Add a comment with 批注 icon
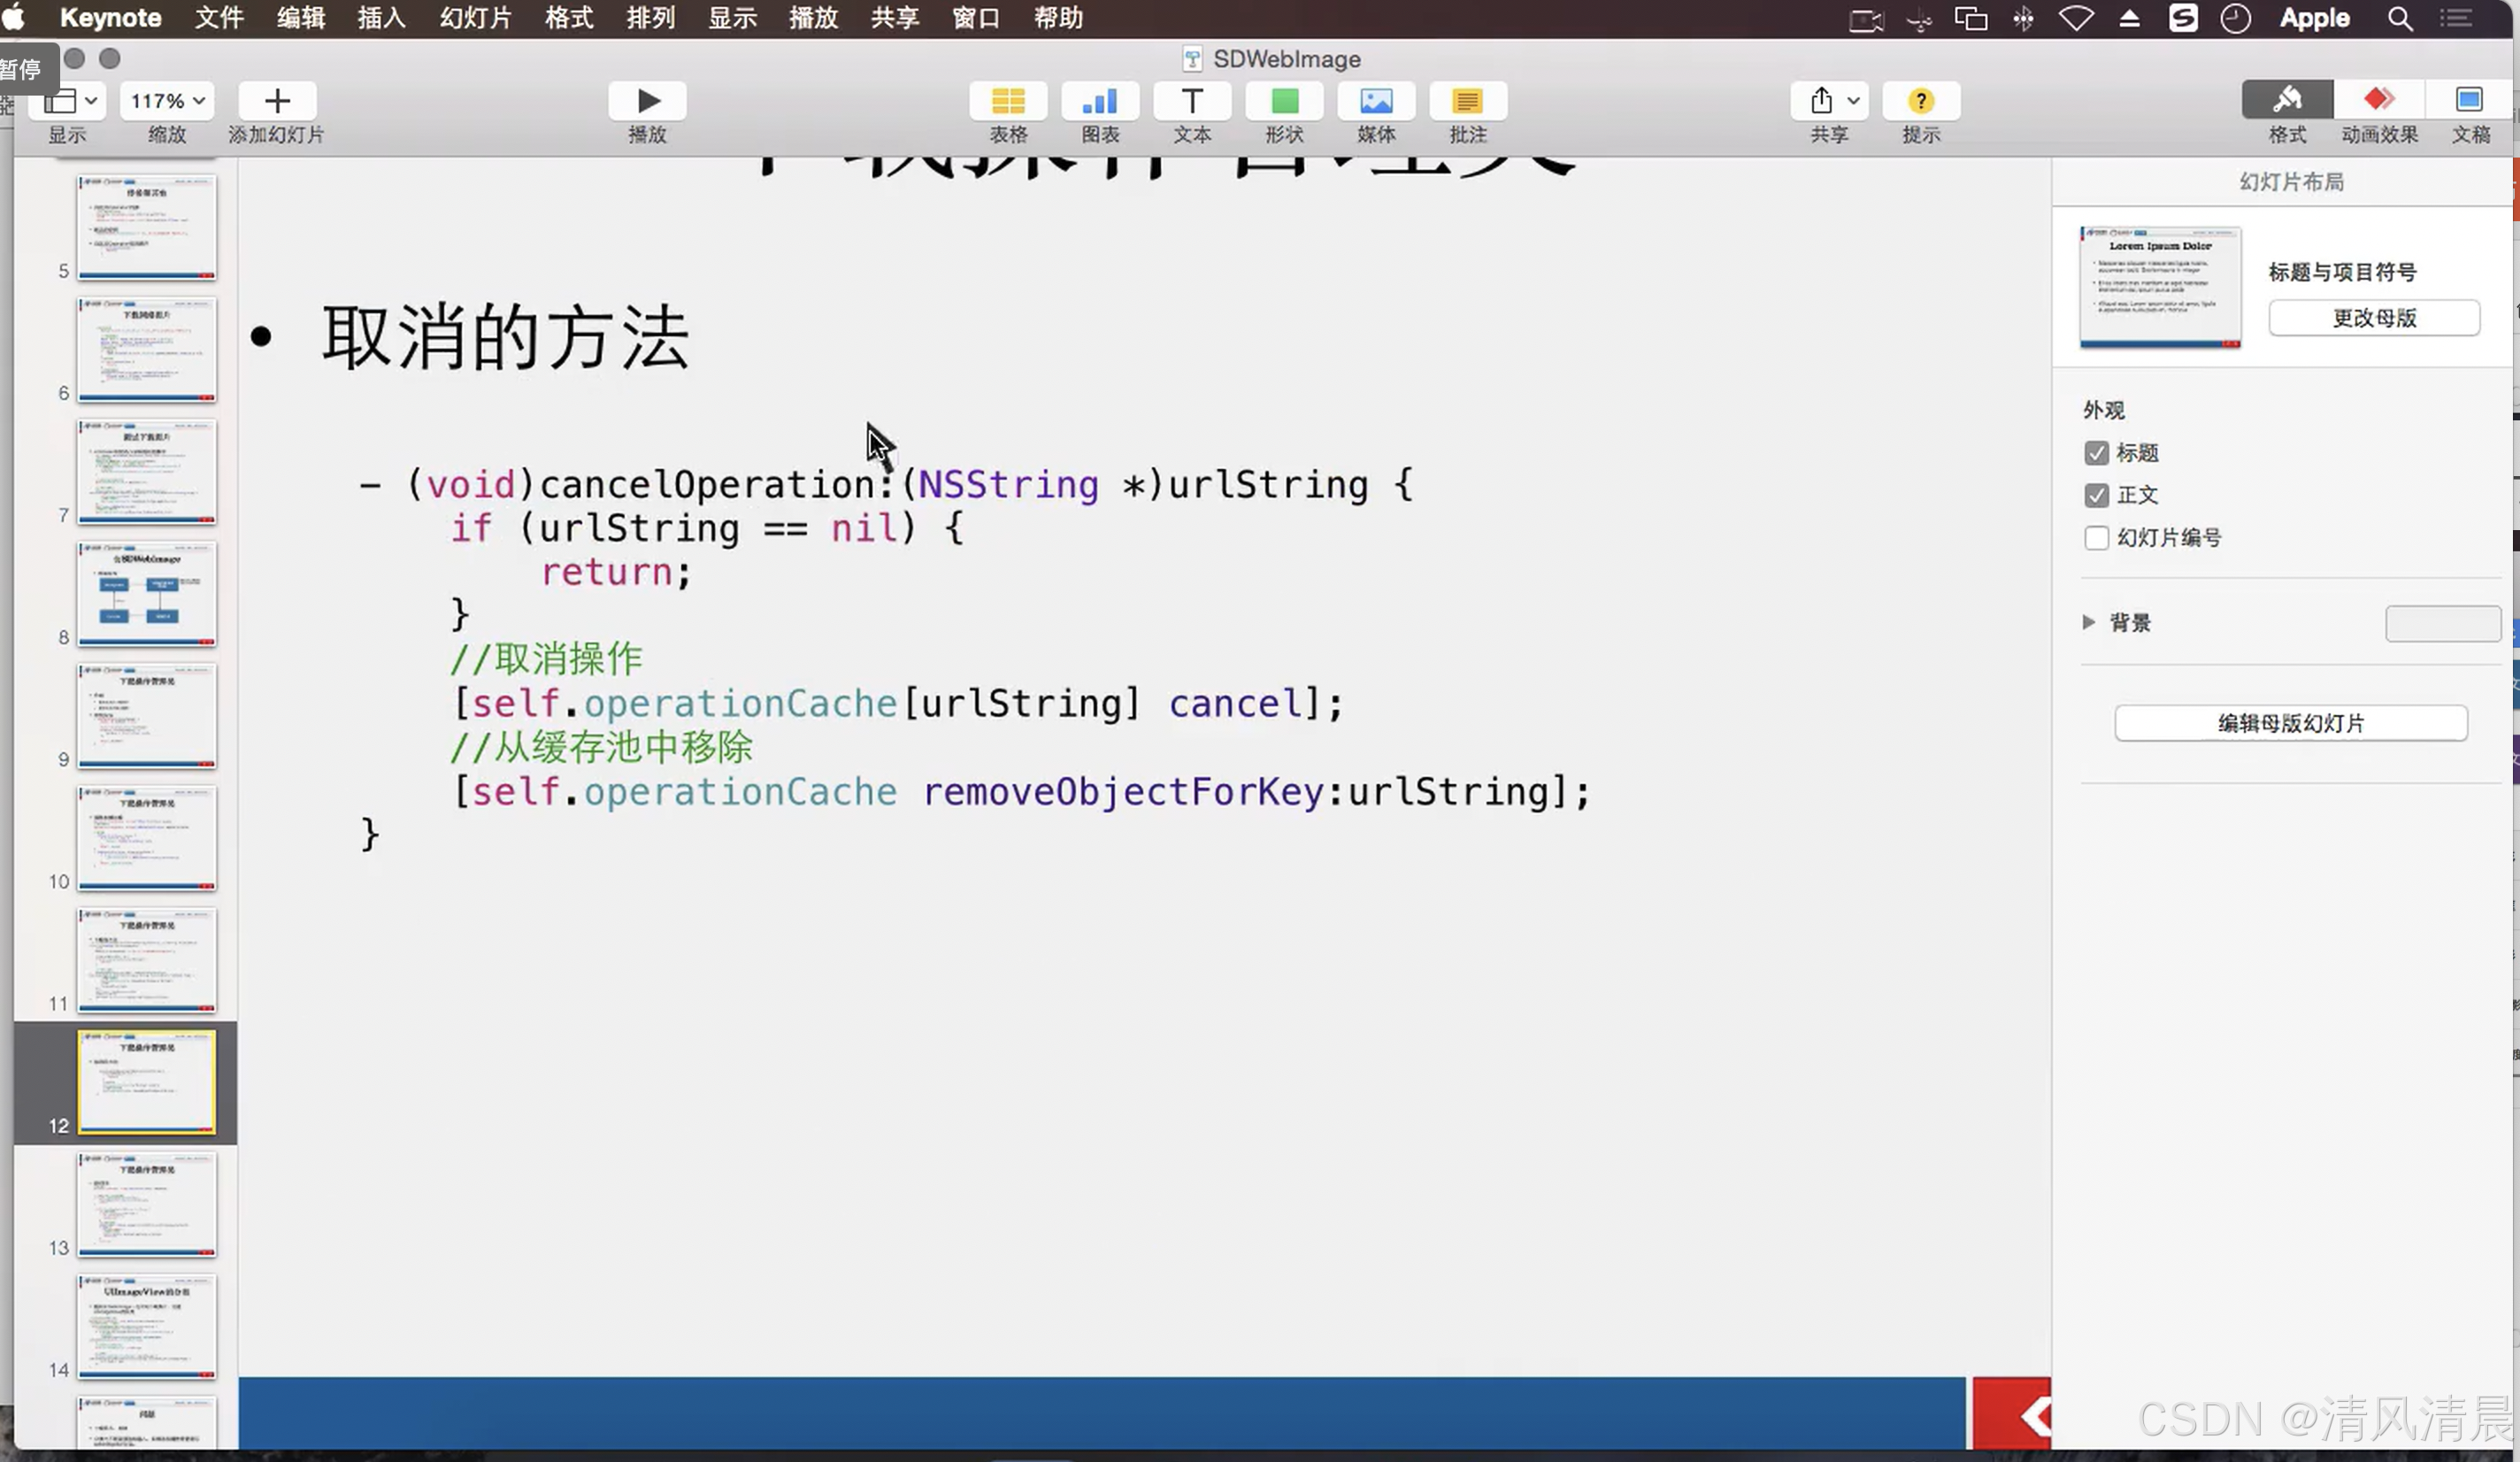The image size is (2520, 1462). pos(1467,101)
